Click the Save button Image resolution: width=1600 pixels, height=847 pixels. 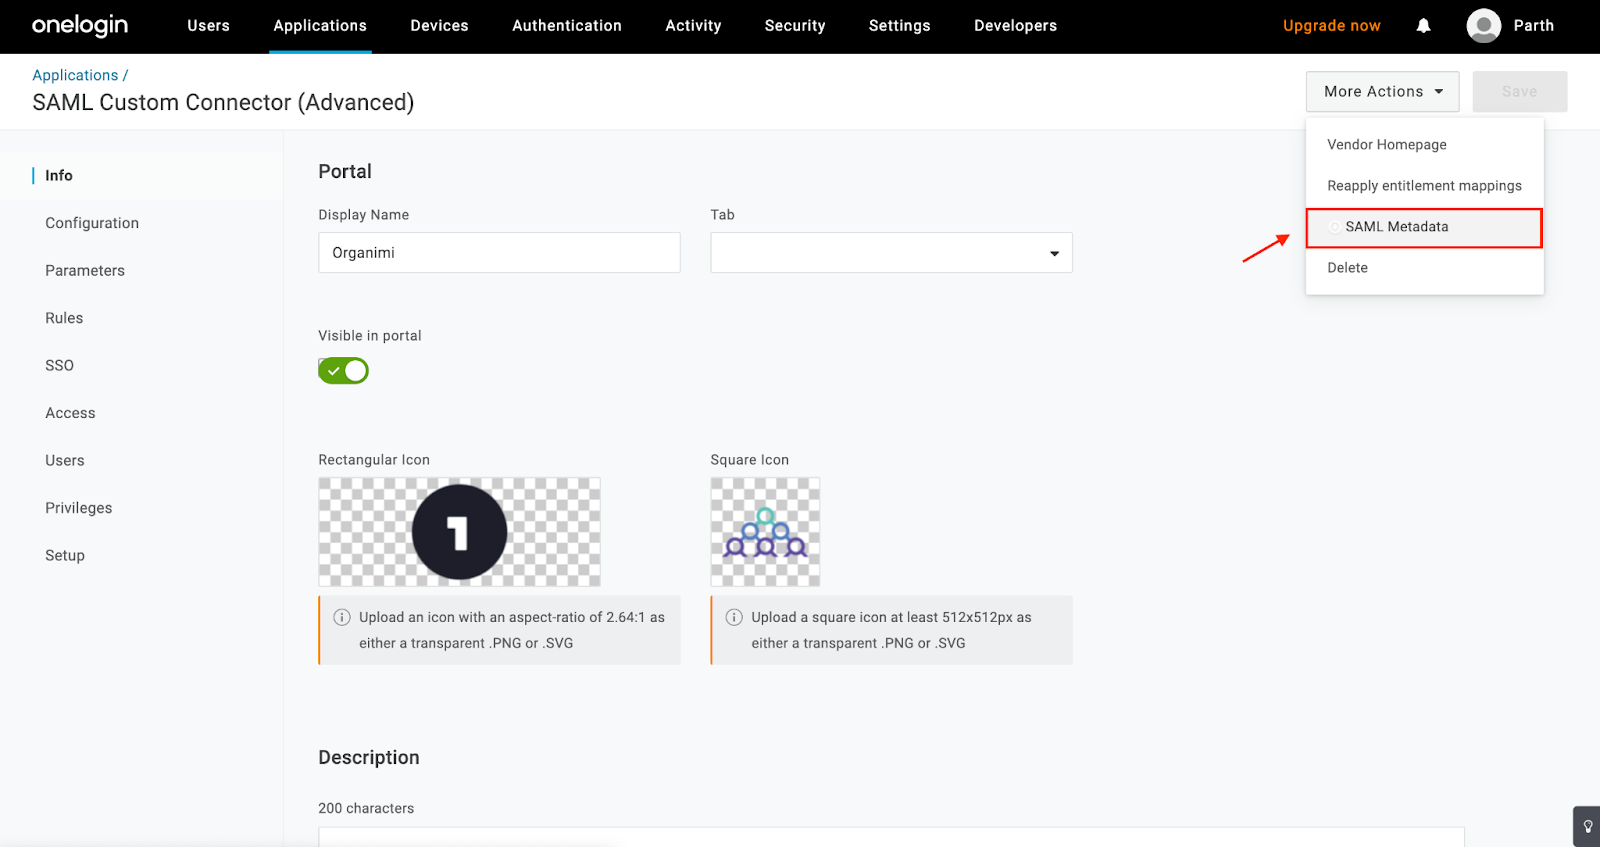coord(1519,92)
